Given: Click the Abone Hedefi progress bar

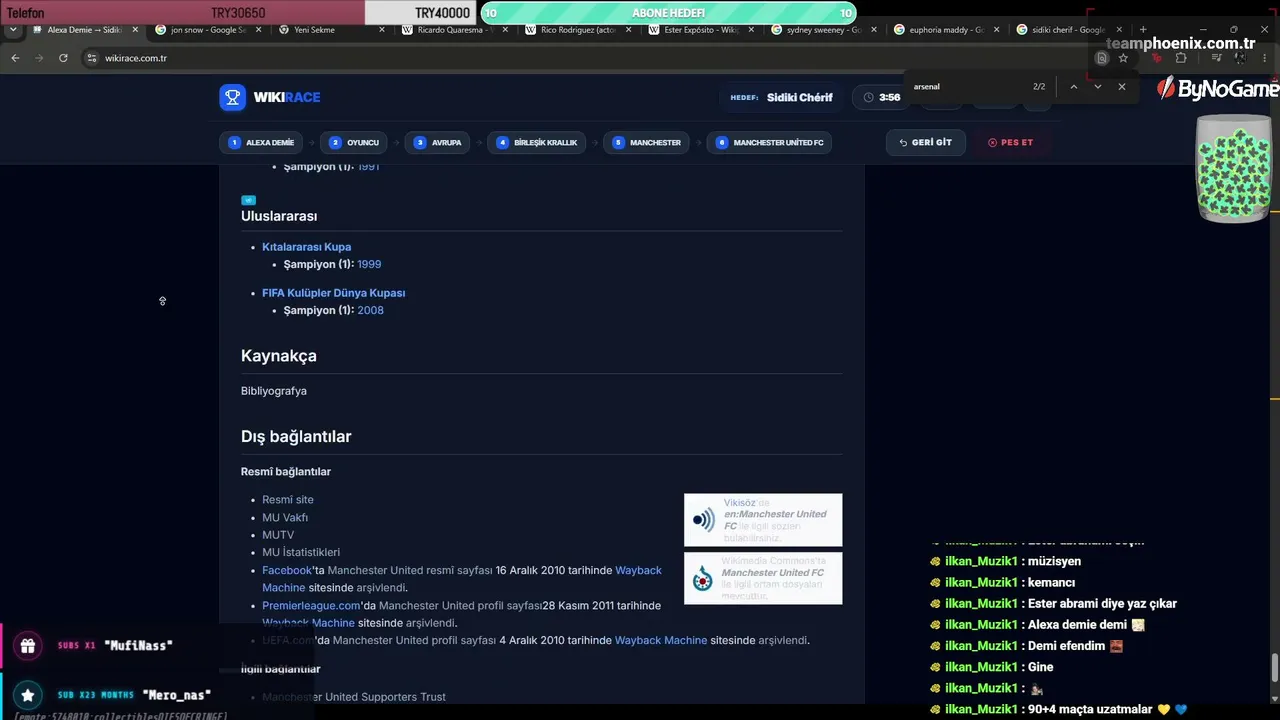Looking at the screenshot, I should [668, 13].
